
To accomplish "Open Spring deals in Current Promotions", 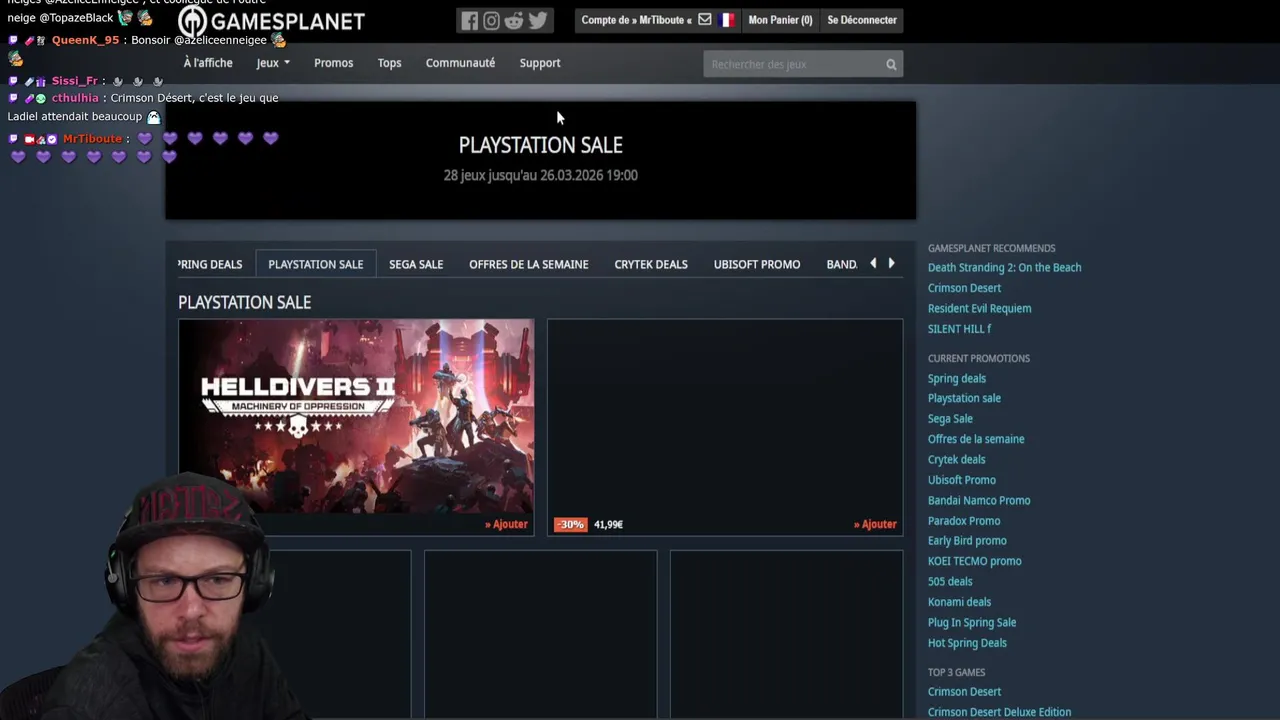I will [x=956, y=379].
